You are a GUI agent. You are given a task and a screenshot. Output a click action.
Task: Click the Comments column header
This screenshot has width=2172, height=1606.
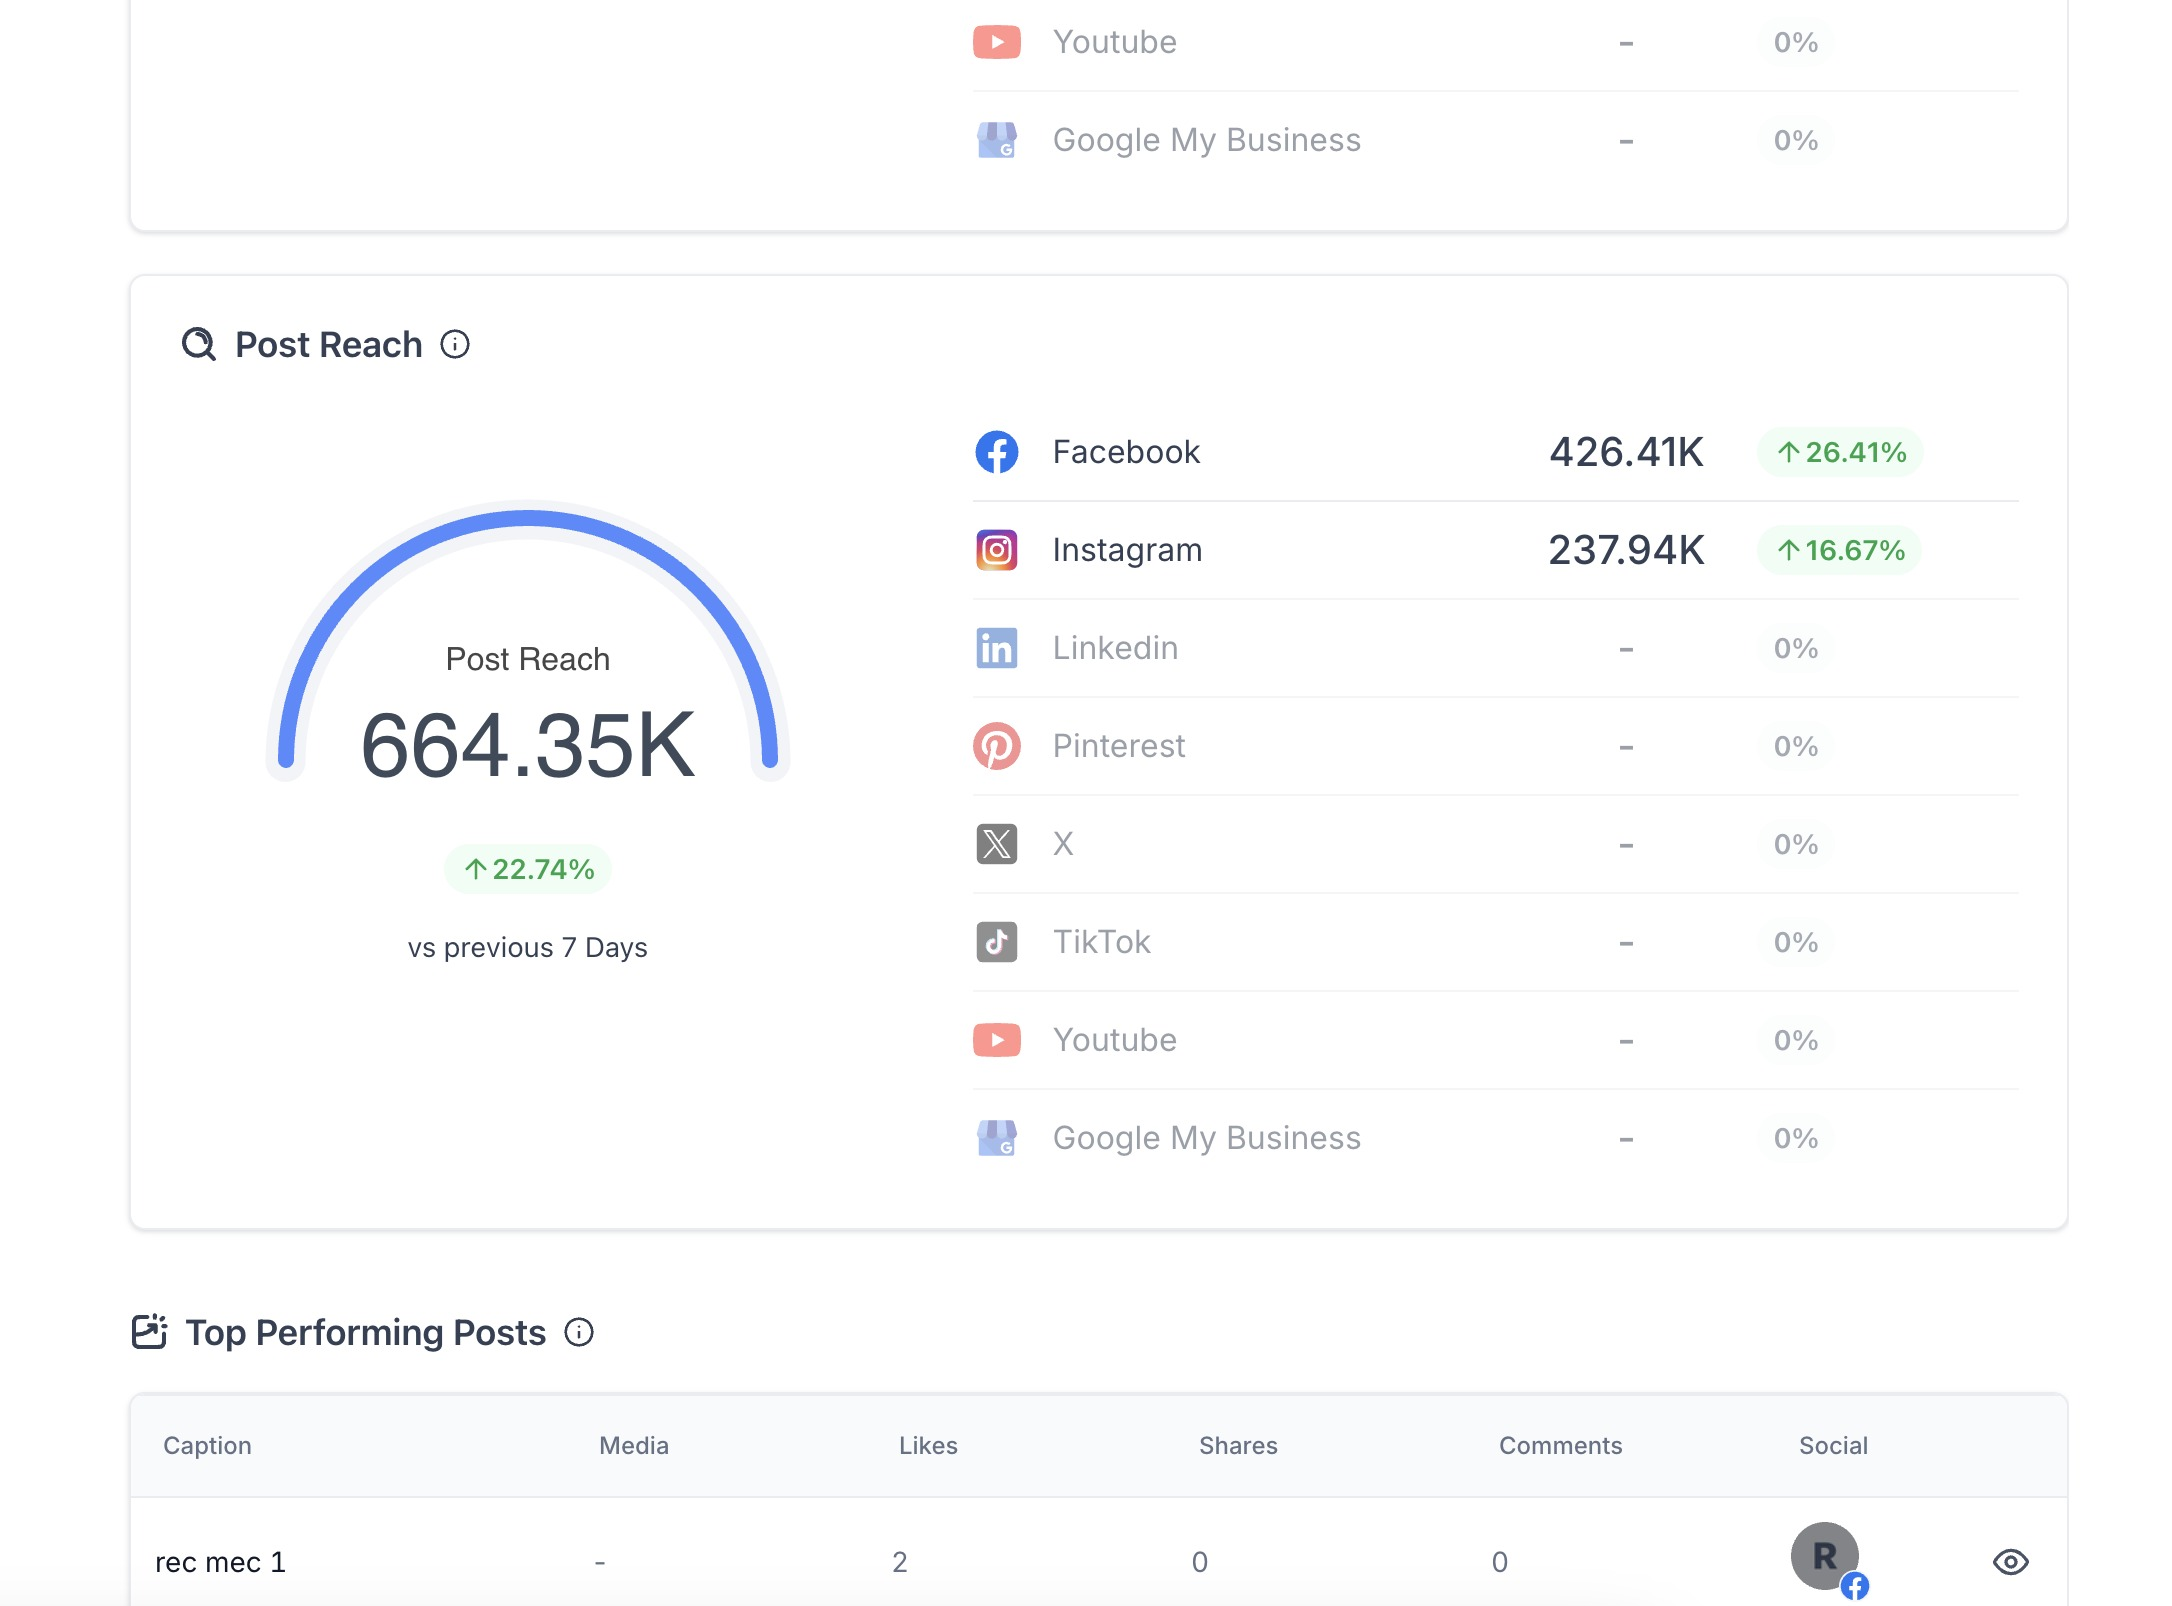pos(1560,1446)
